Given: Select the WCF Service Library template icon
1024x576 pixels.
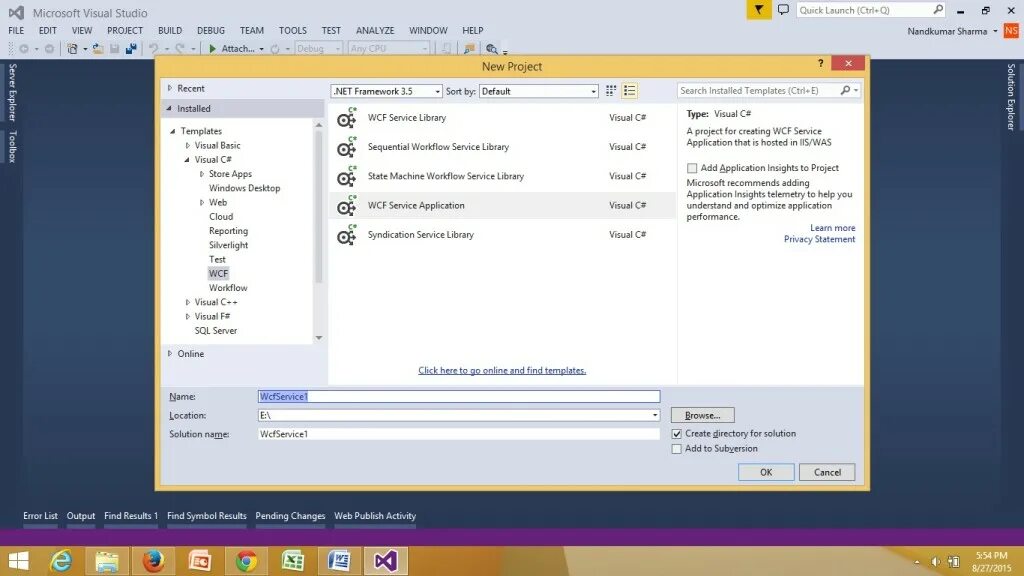Looking at the screenshot, I should pyautogui.click(x=347, y=118).
